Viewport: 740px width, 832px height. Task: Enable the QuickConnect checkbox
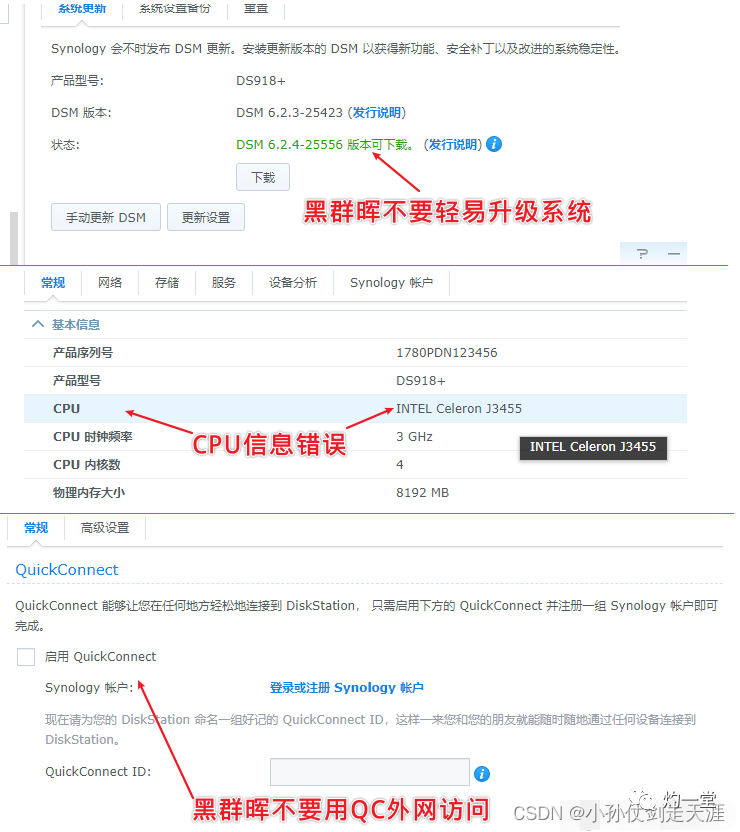pos(26,656)
